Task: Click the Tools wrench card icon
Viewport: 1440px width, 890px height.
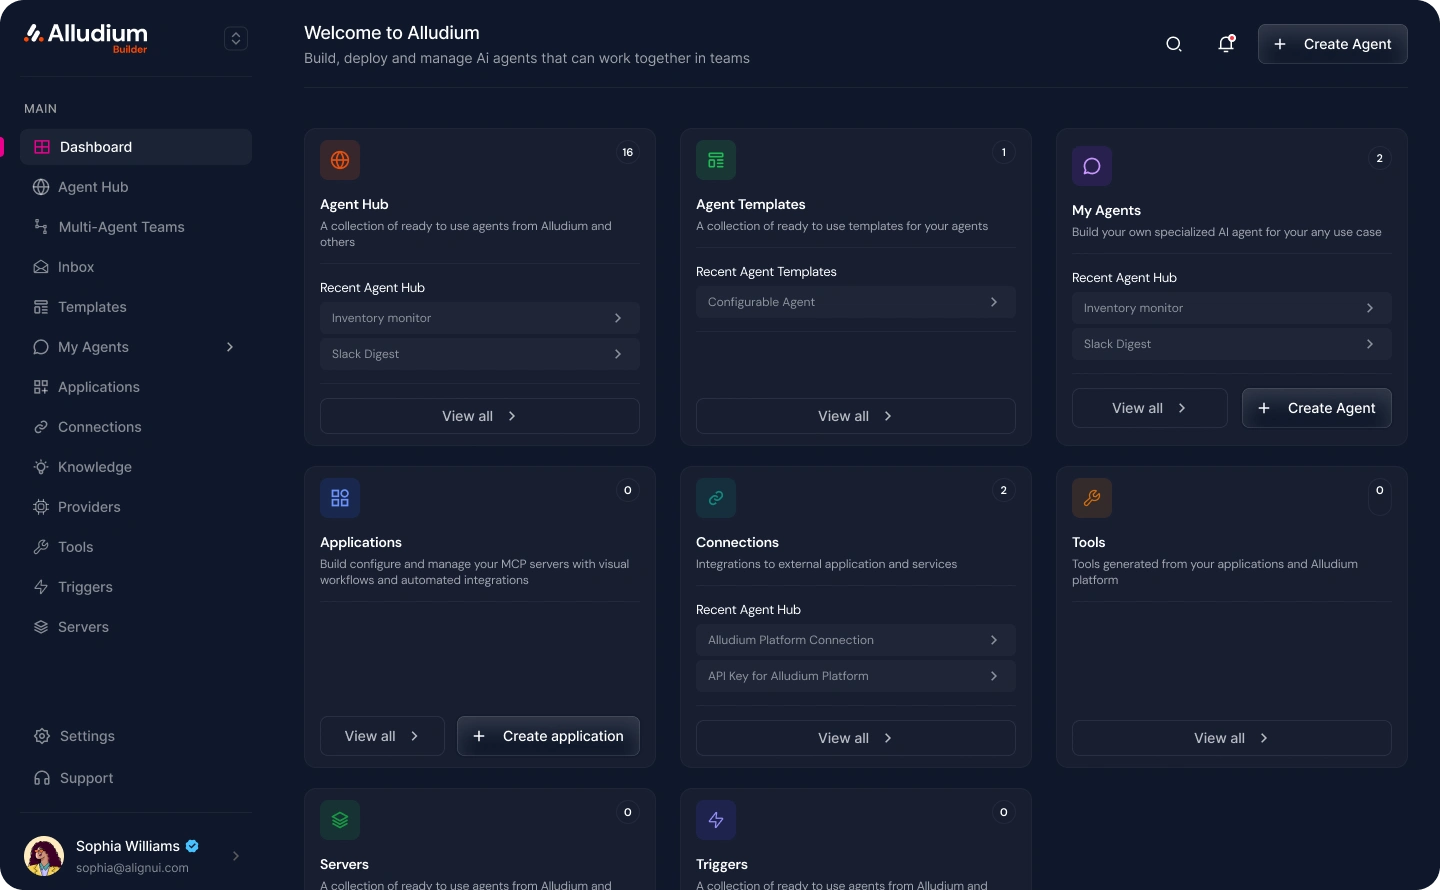Action: pos(1092,498)
